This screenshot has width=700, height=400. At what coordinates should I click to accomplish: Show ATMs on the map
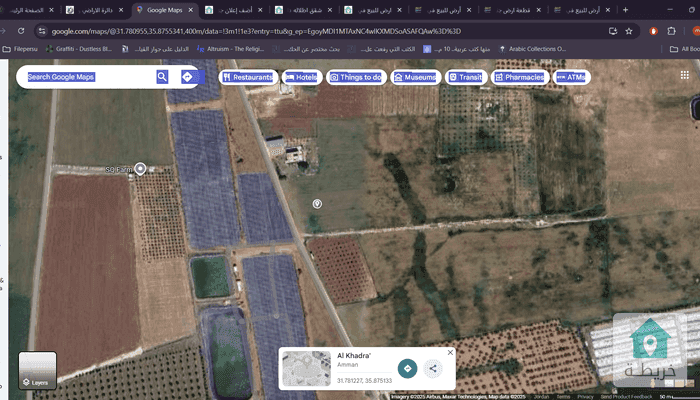pyautogui.click(x=571, y=77)
